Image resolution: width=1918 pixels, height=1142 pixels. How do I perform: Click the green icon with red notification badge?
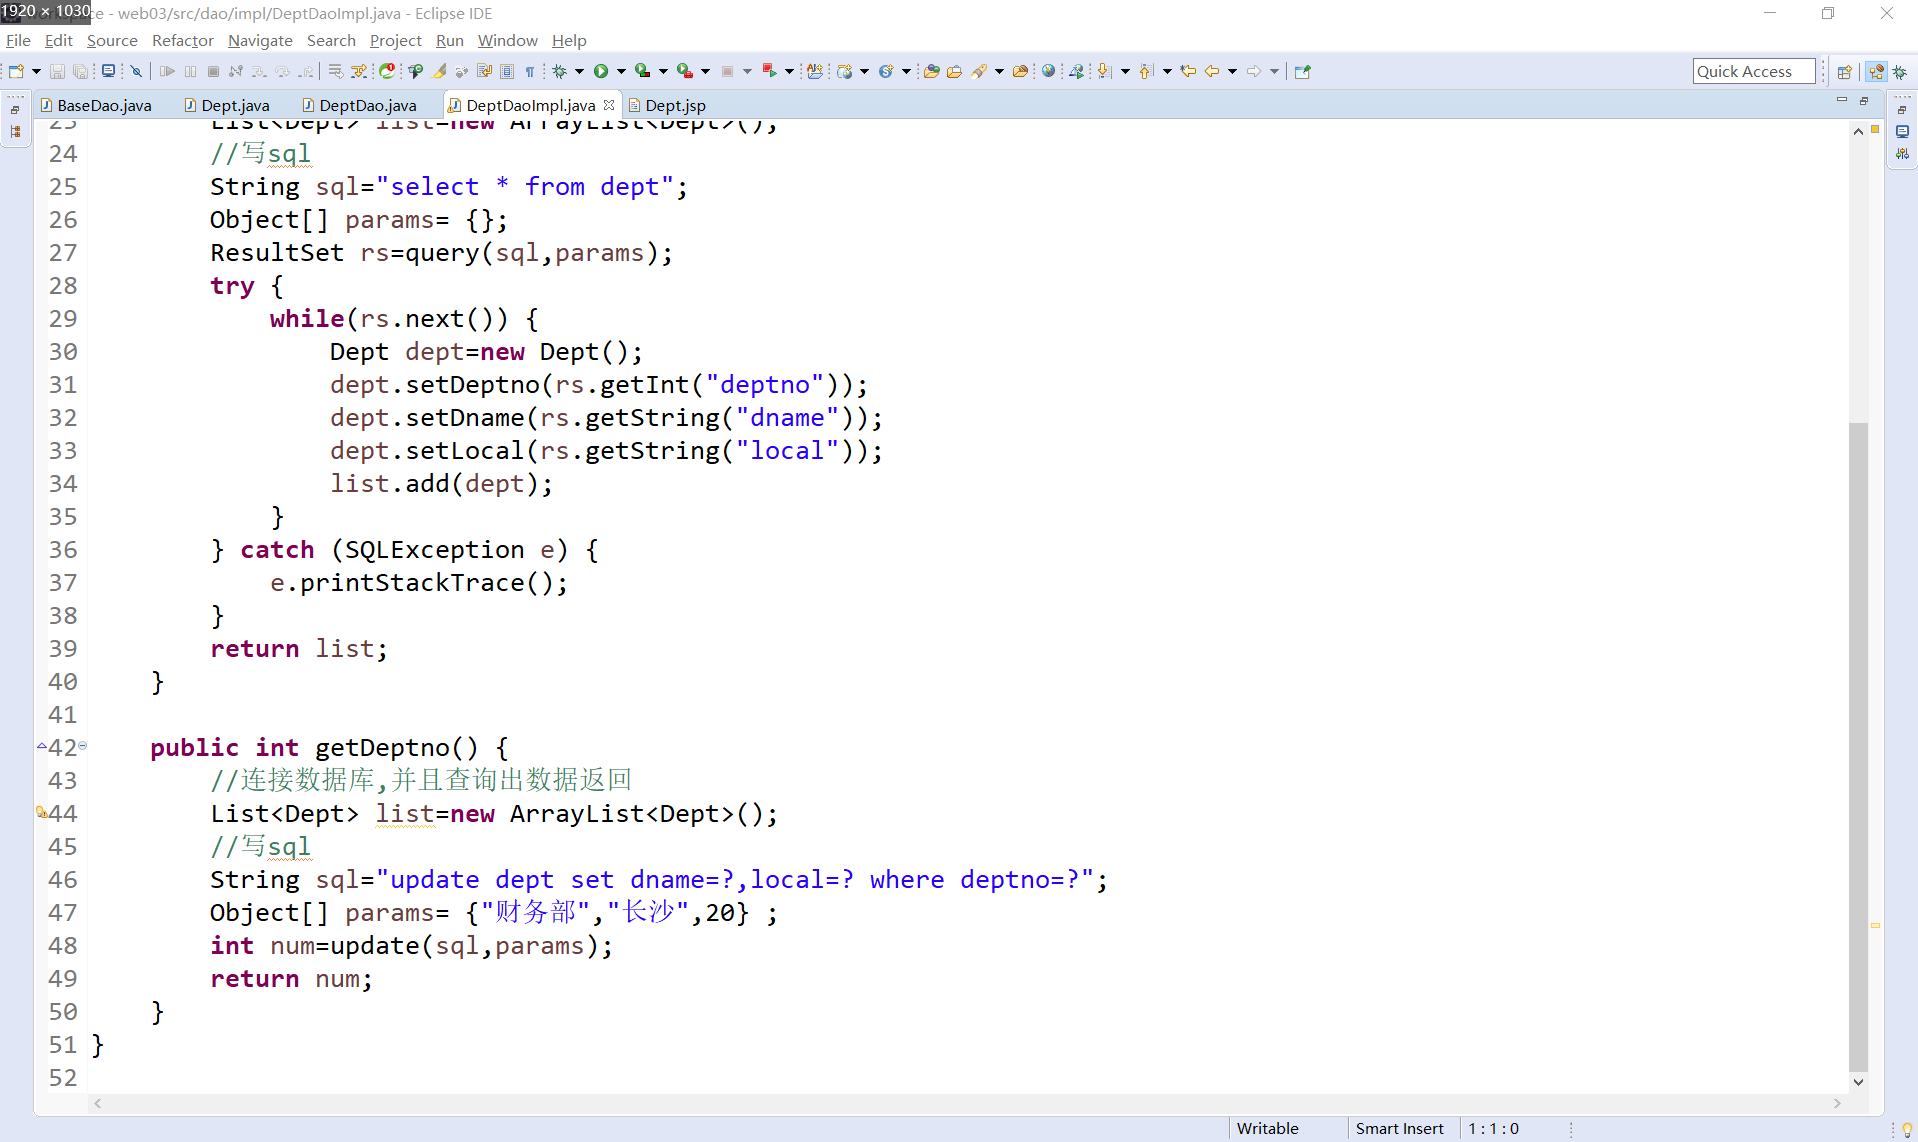[387, 71]
